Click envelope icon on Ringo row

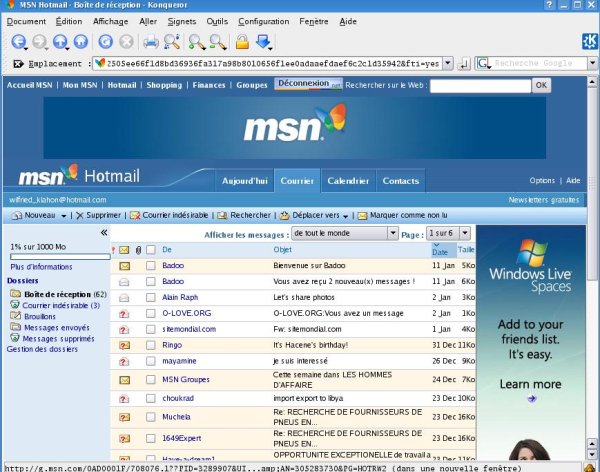click(124, 345)
